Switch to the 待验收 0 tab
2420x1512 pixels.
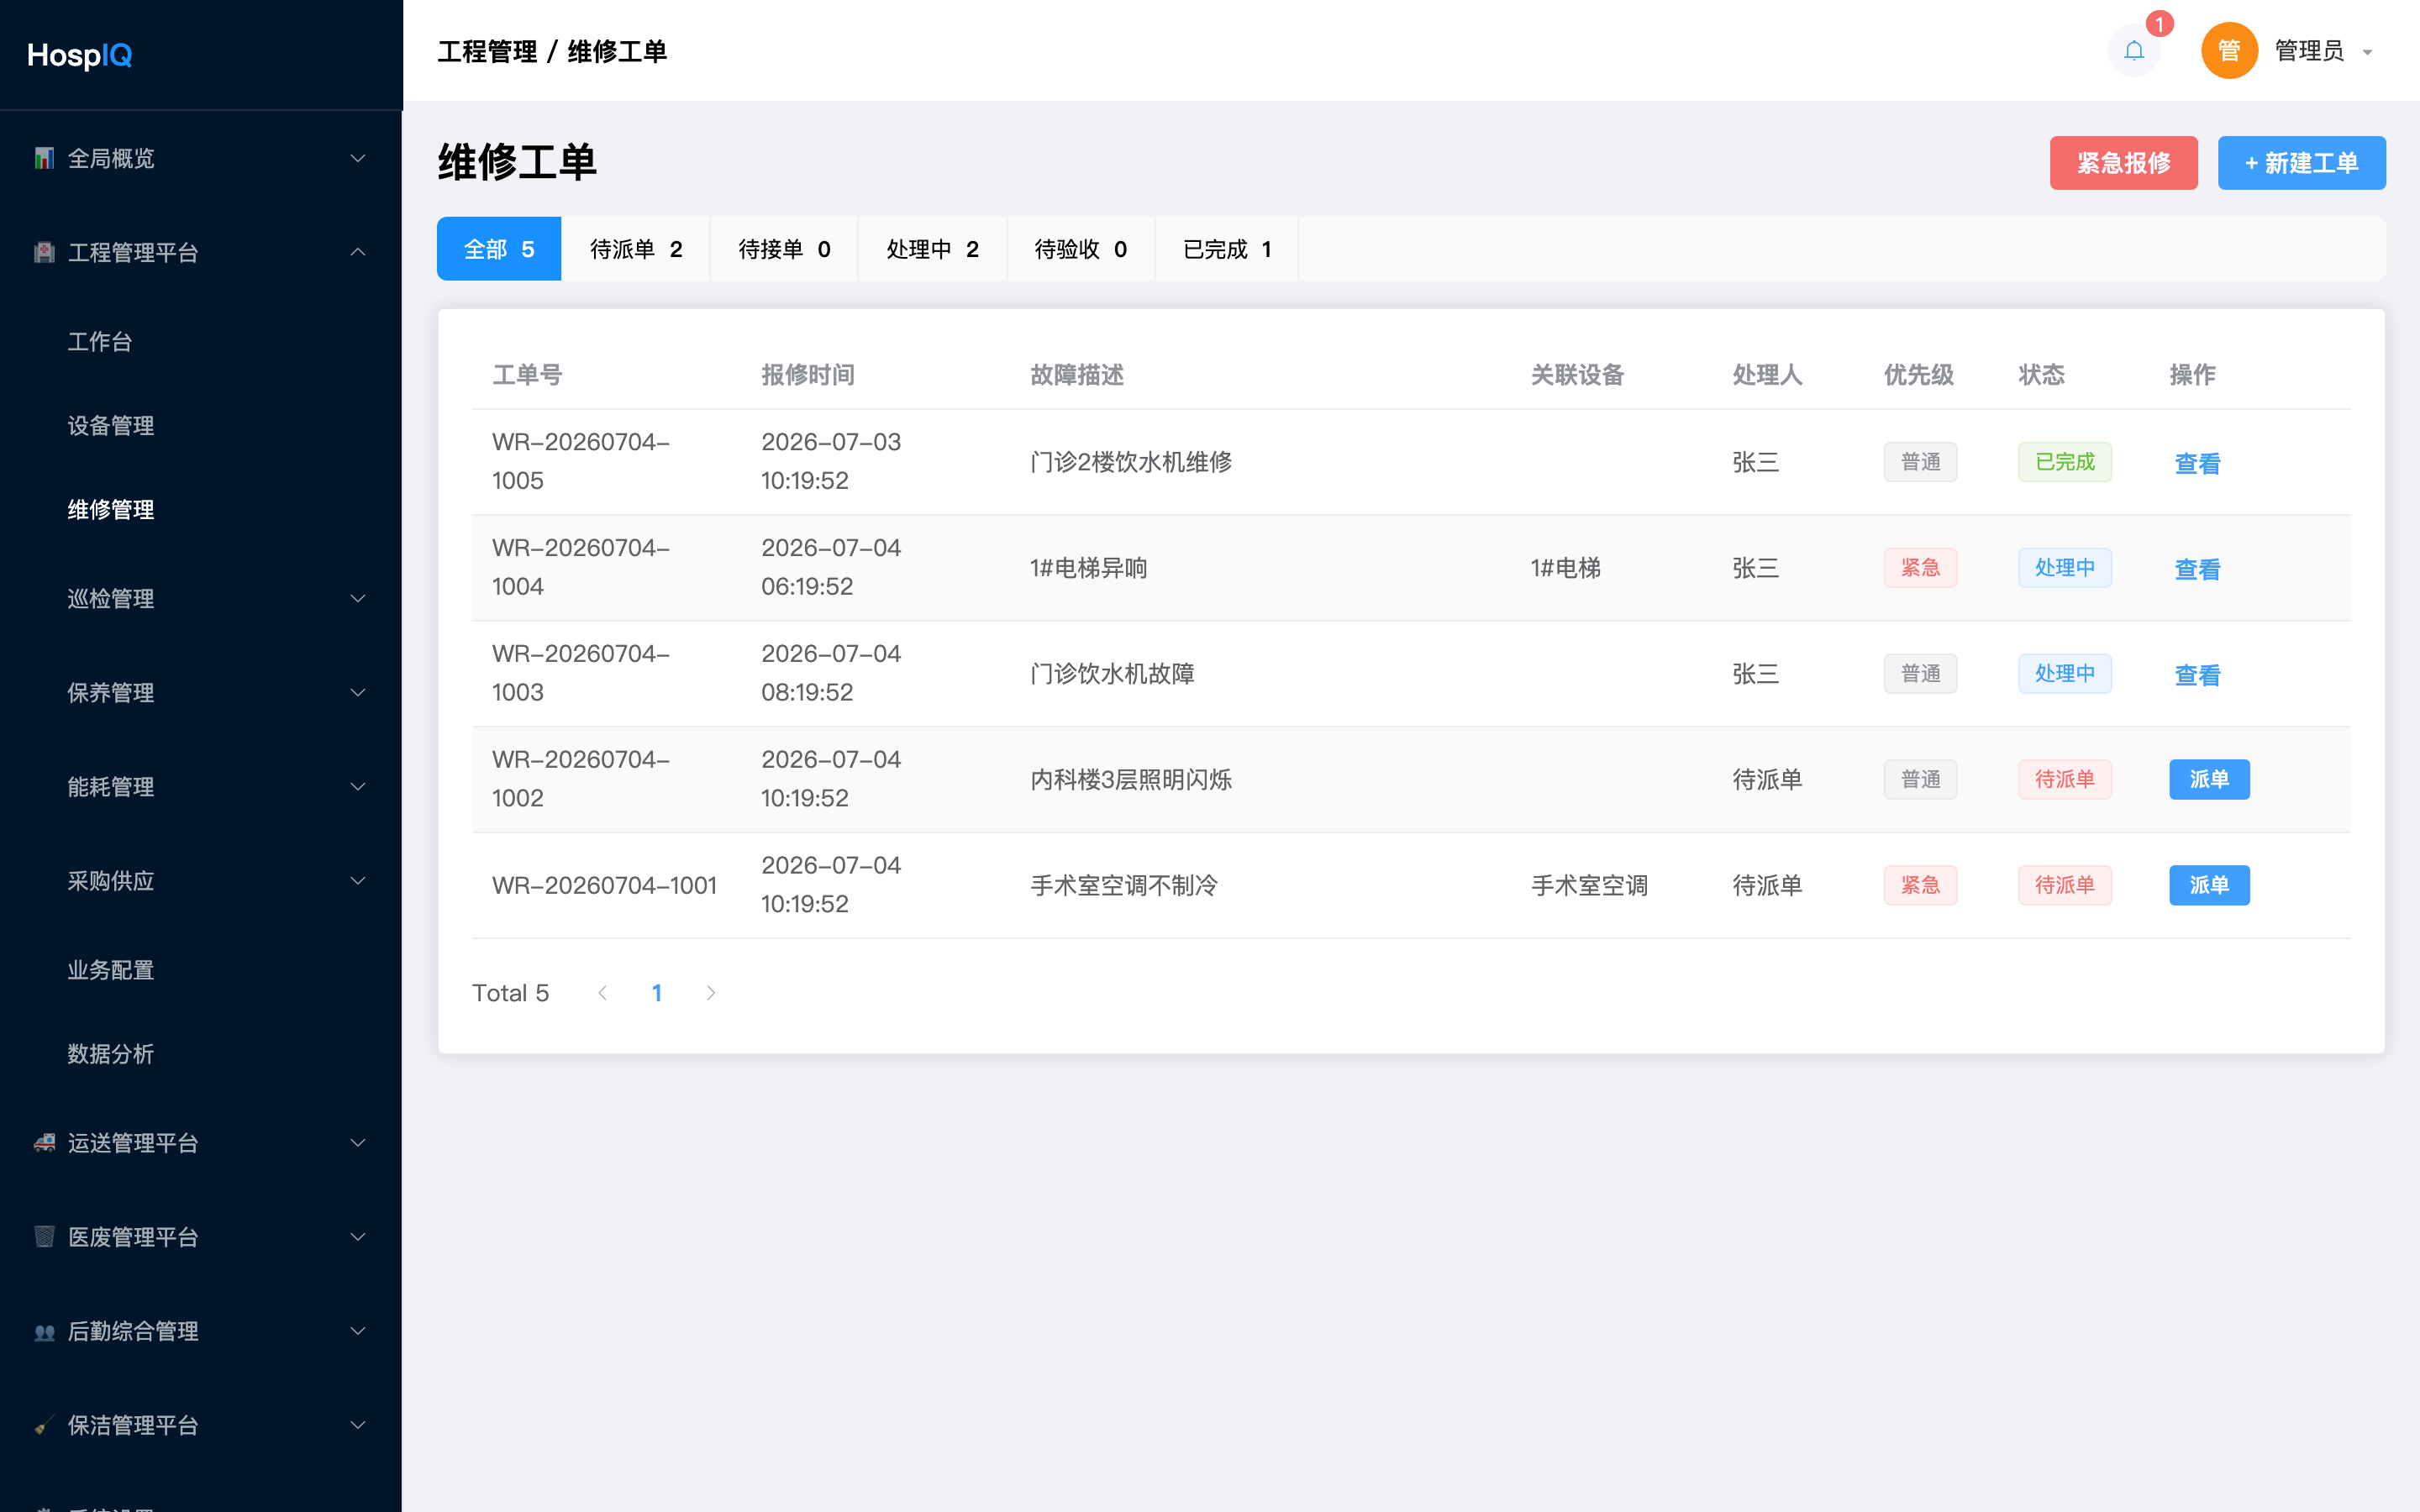tap(1081, 249)
